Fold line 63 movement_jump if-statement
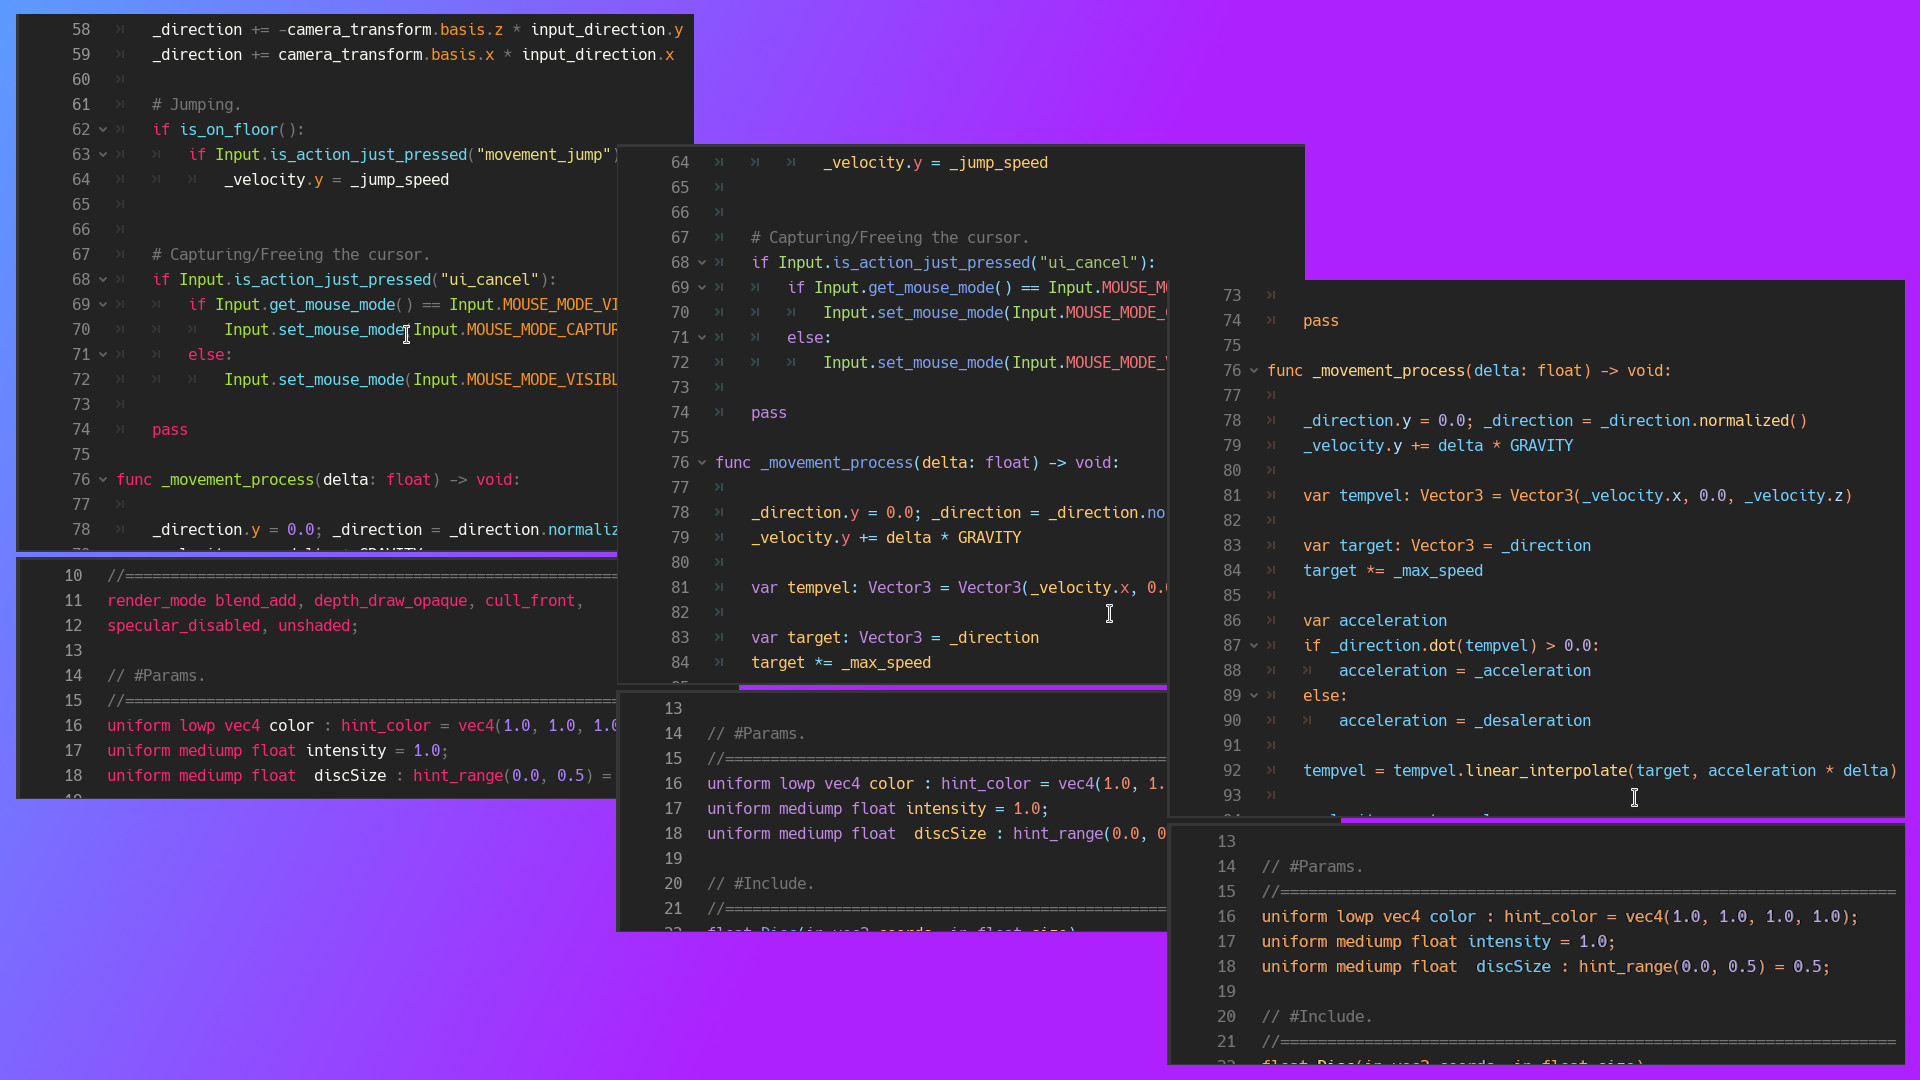Image resolution: width=1920 pixels, height=1080 pixels. click(x=103, y=155)
